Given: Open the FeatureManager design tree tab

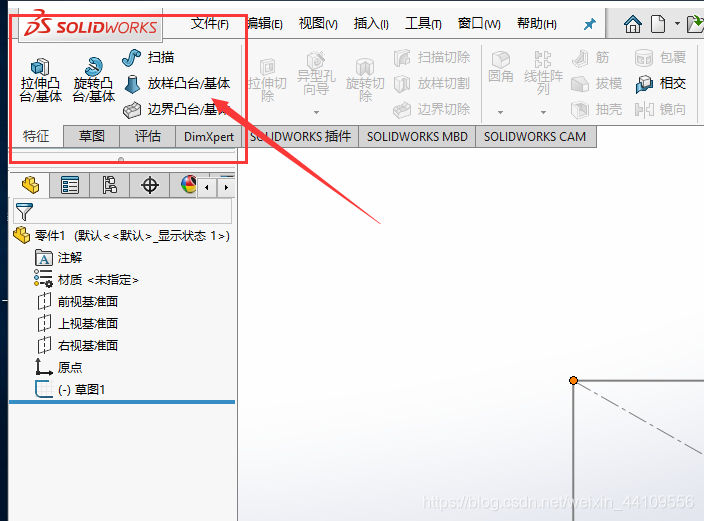Looking at the screenshot, I should pos(30,185).
